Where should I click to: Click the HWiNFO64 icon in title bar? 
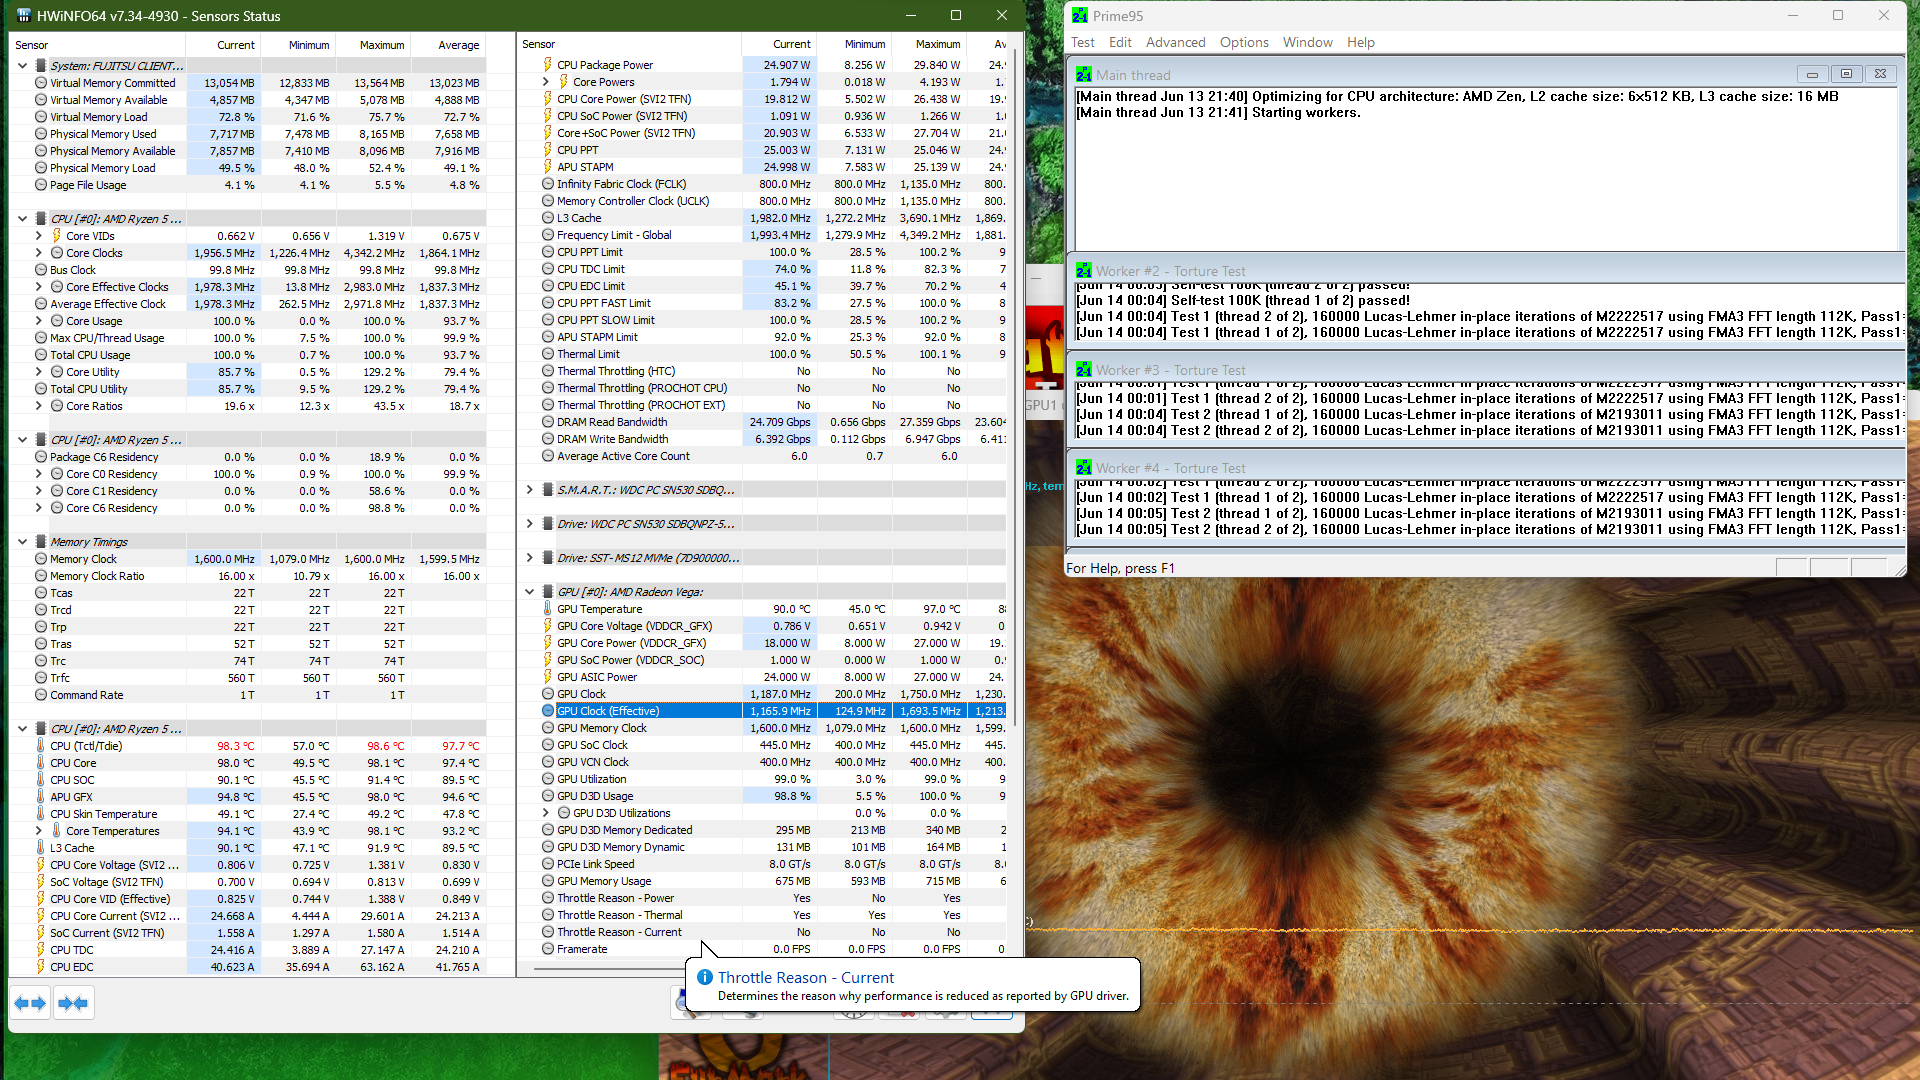tap(24, 16)
